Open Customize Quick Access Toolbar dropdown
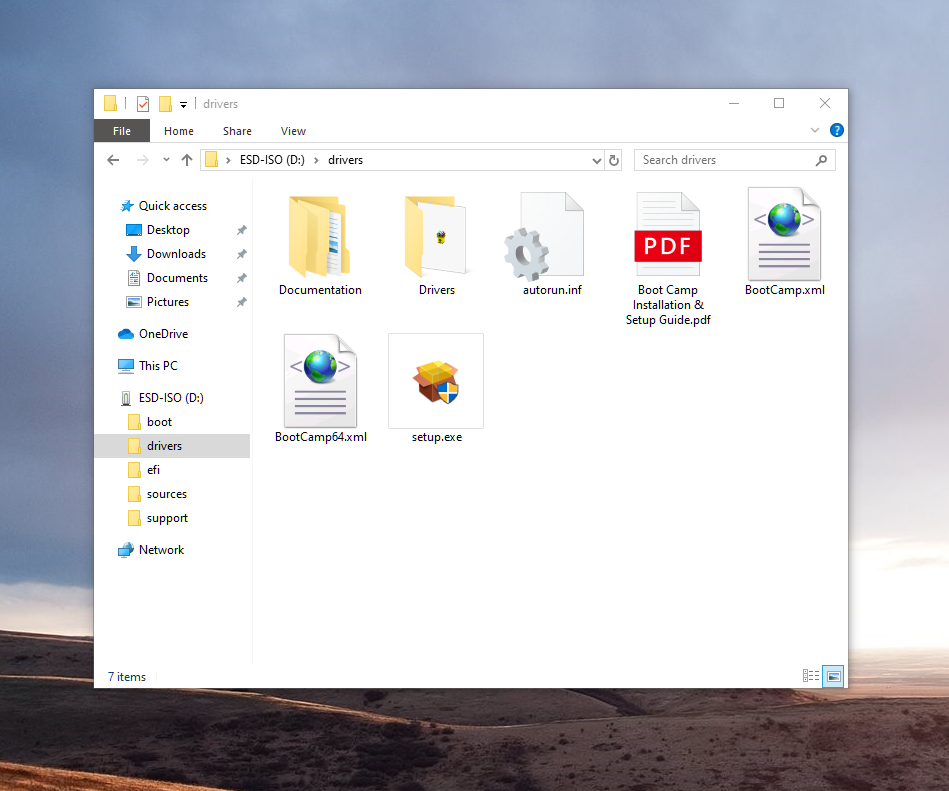Screen dimensions: 949x791 tap(183, 105)
